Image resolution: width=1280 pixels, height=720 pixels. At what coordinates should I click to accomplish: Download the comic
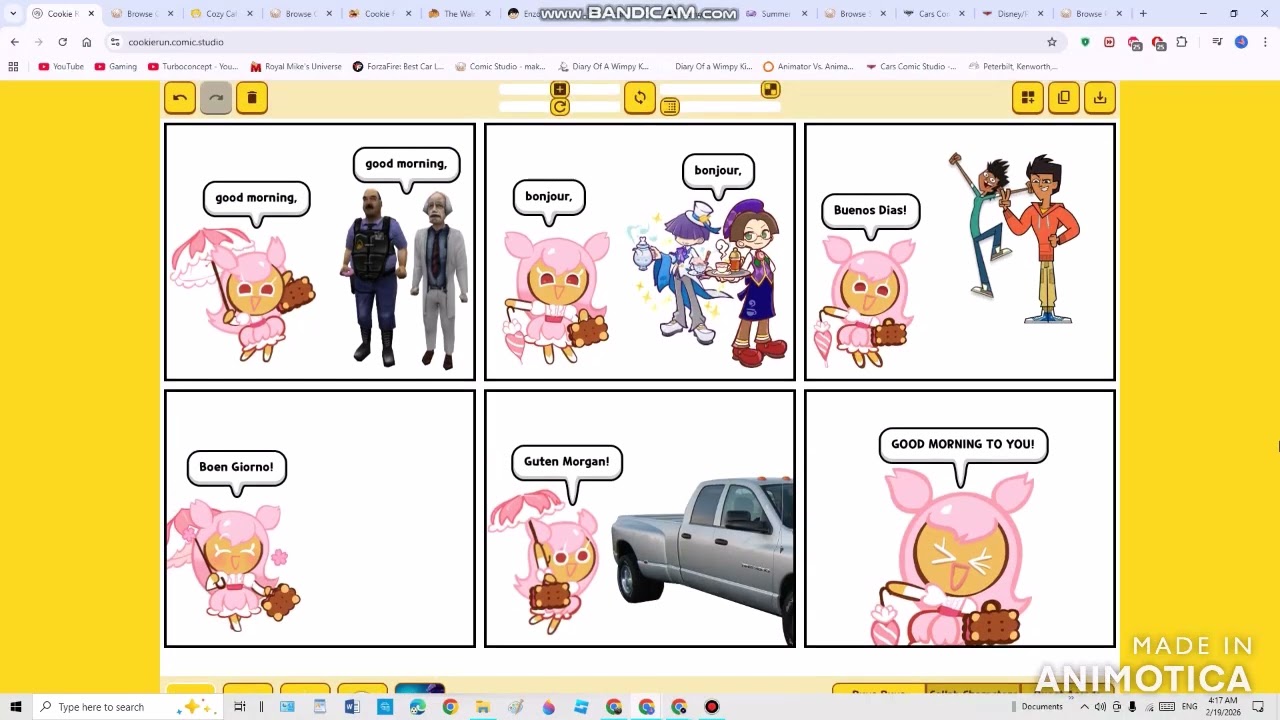[1100, 97]
